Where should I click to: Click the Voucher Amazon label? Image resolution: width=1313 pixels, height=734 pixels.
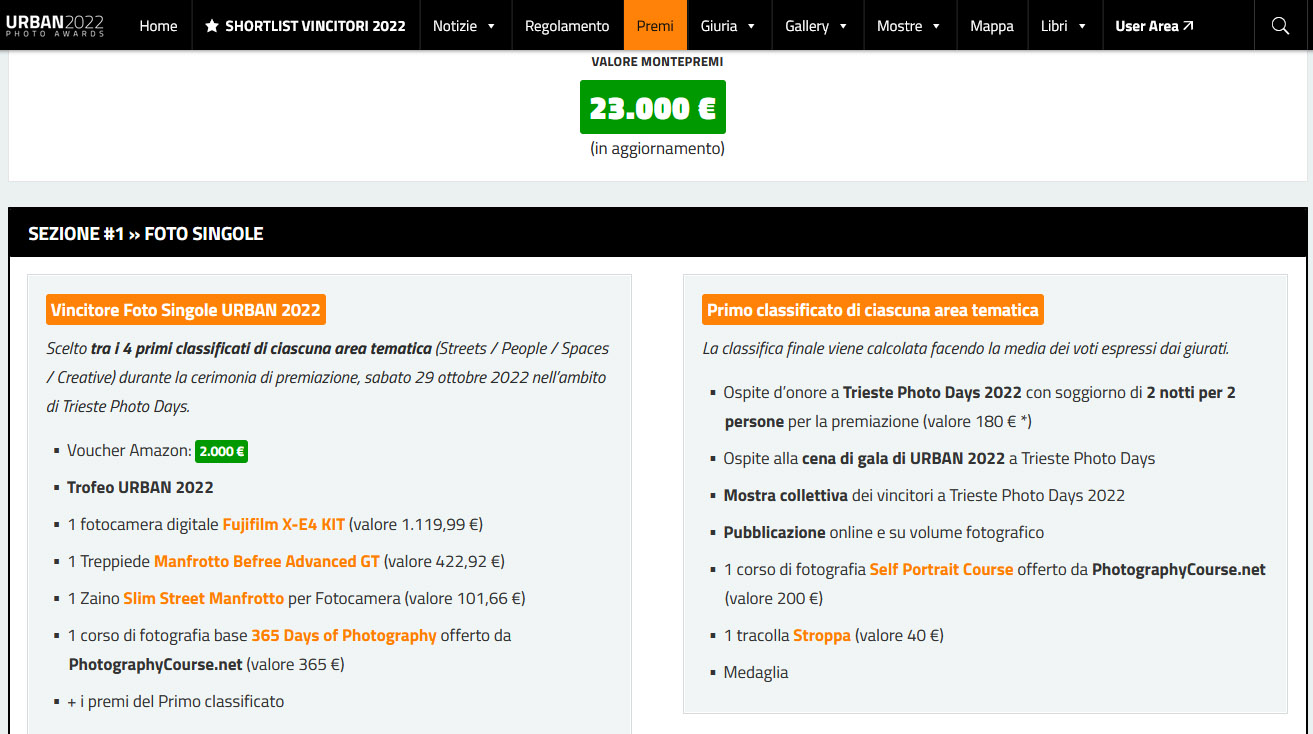129,451
